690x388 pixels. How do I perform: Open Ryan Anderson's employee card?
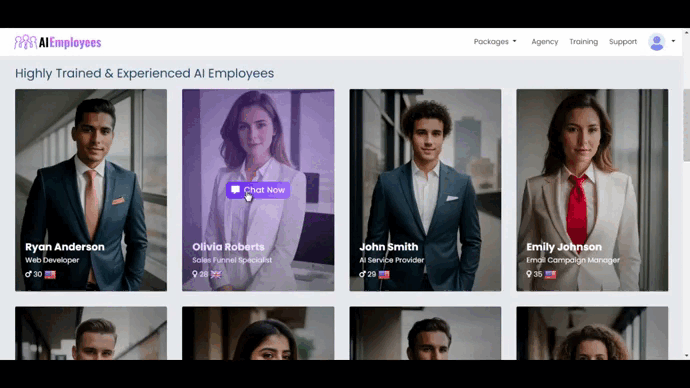[91, 190]
